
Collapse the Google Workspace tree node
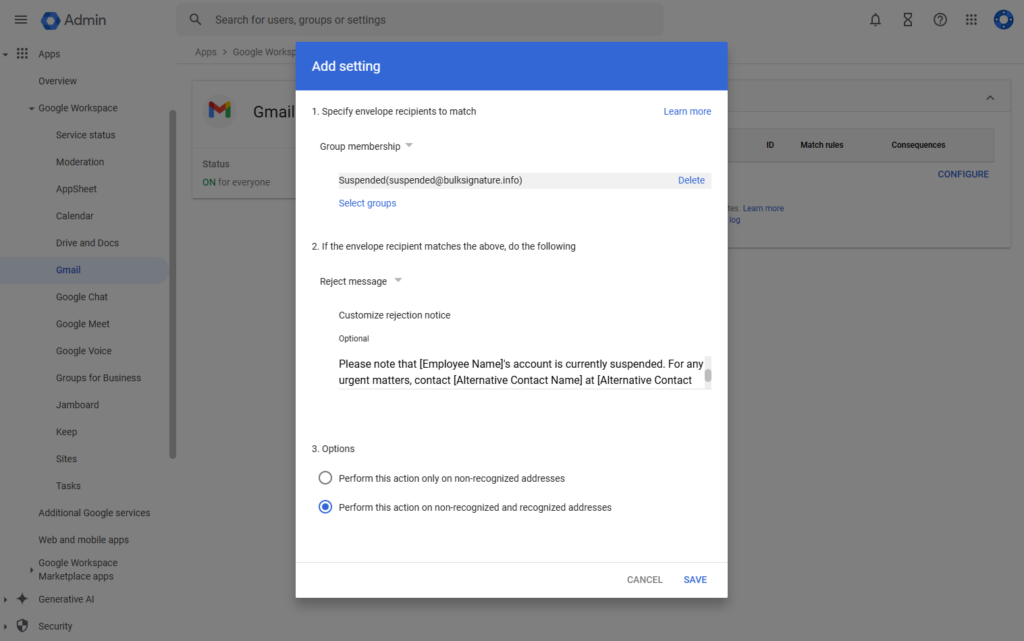click(31, 108)
